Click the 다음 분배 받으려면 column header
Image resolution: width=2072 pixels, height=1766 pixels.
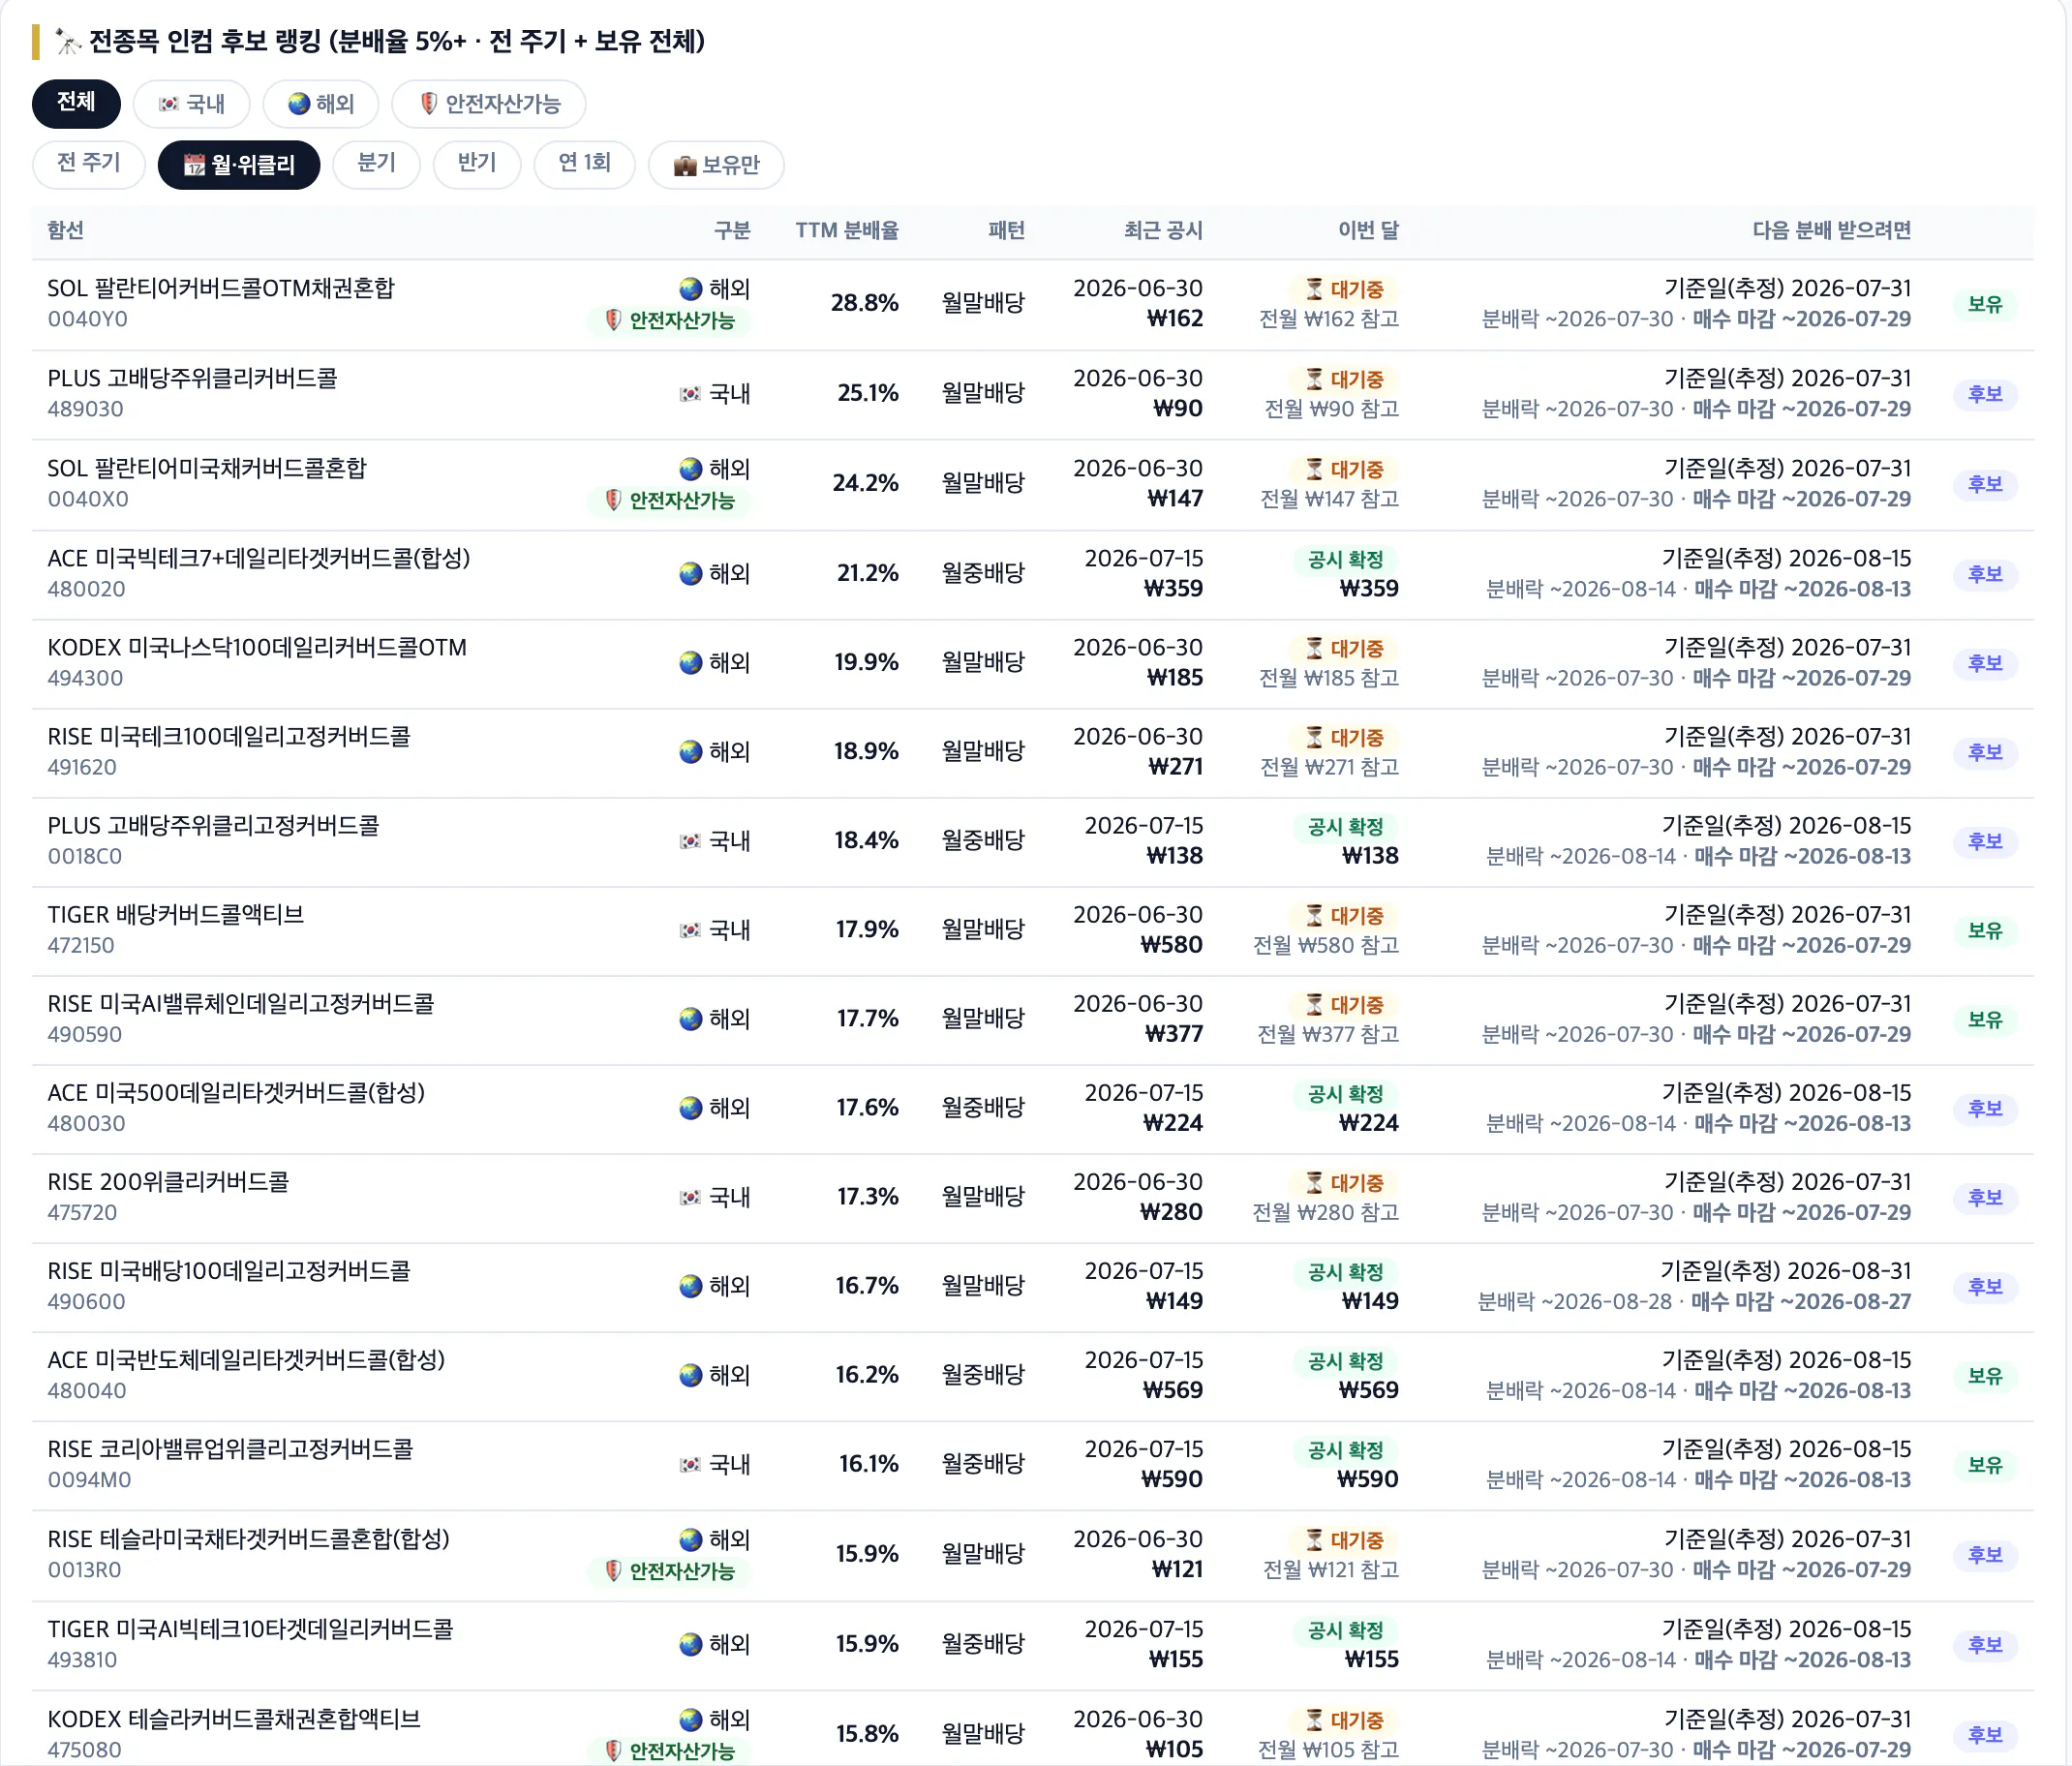(1831, 230)
